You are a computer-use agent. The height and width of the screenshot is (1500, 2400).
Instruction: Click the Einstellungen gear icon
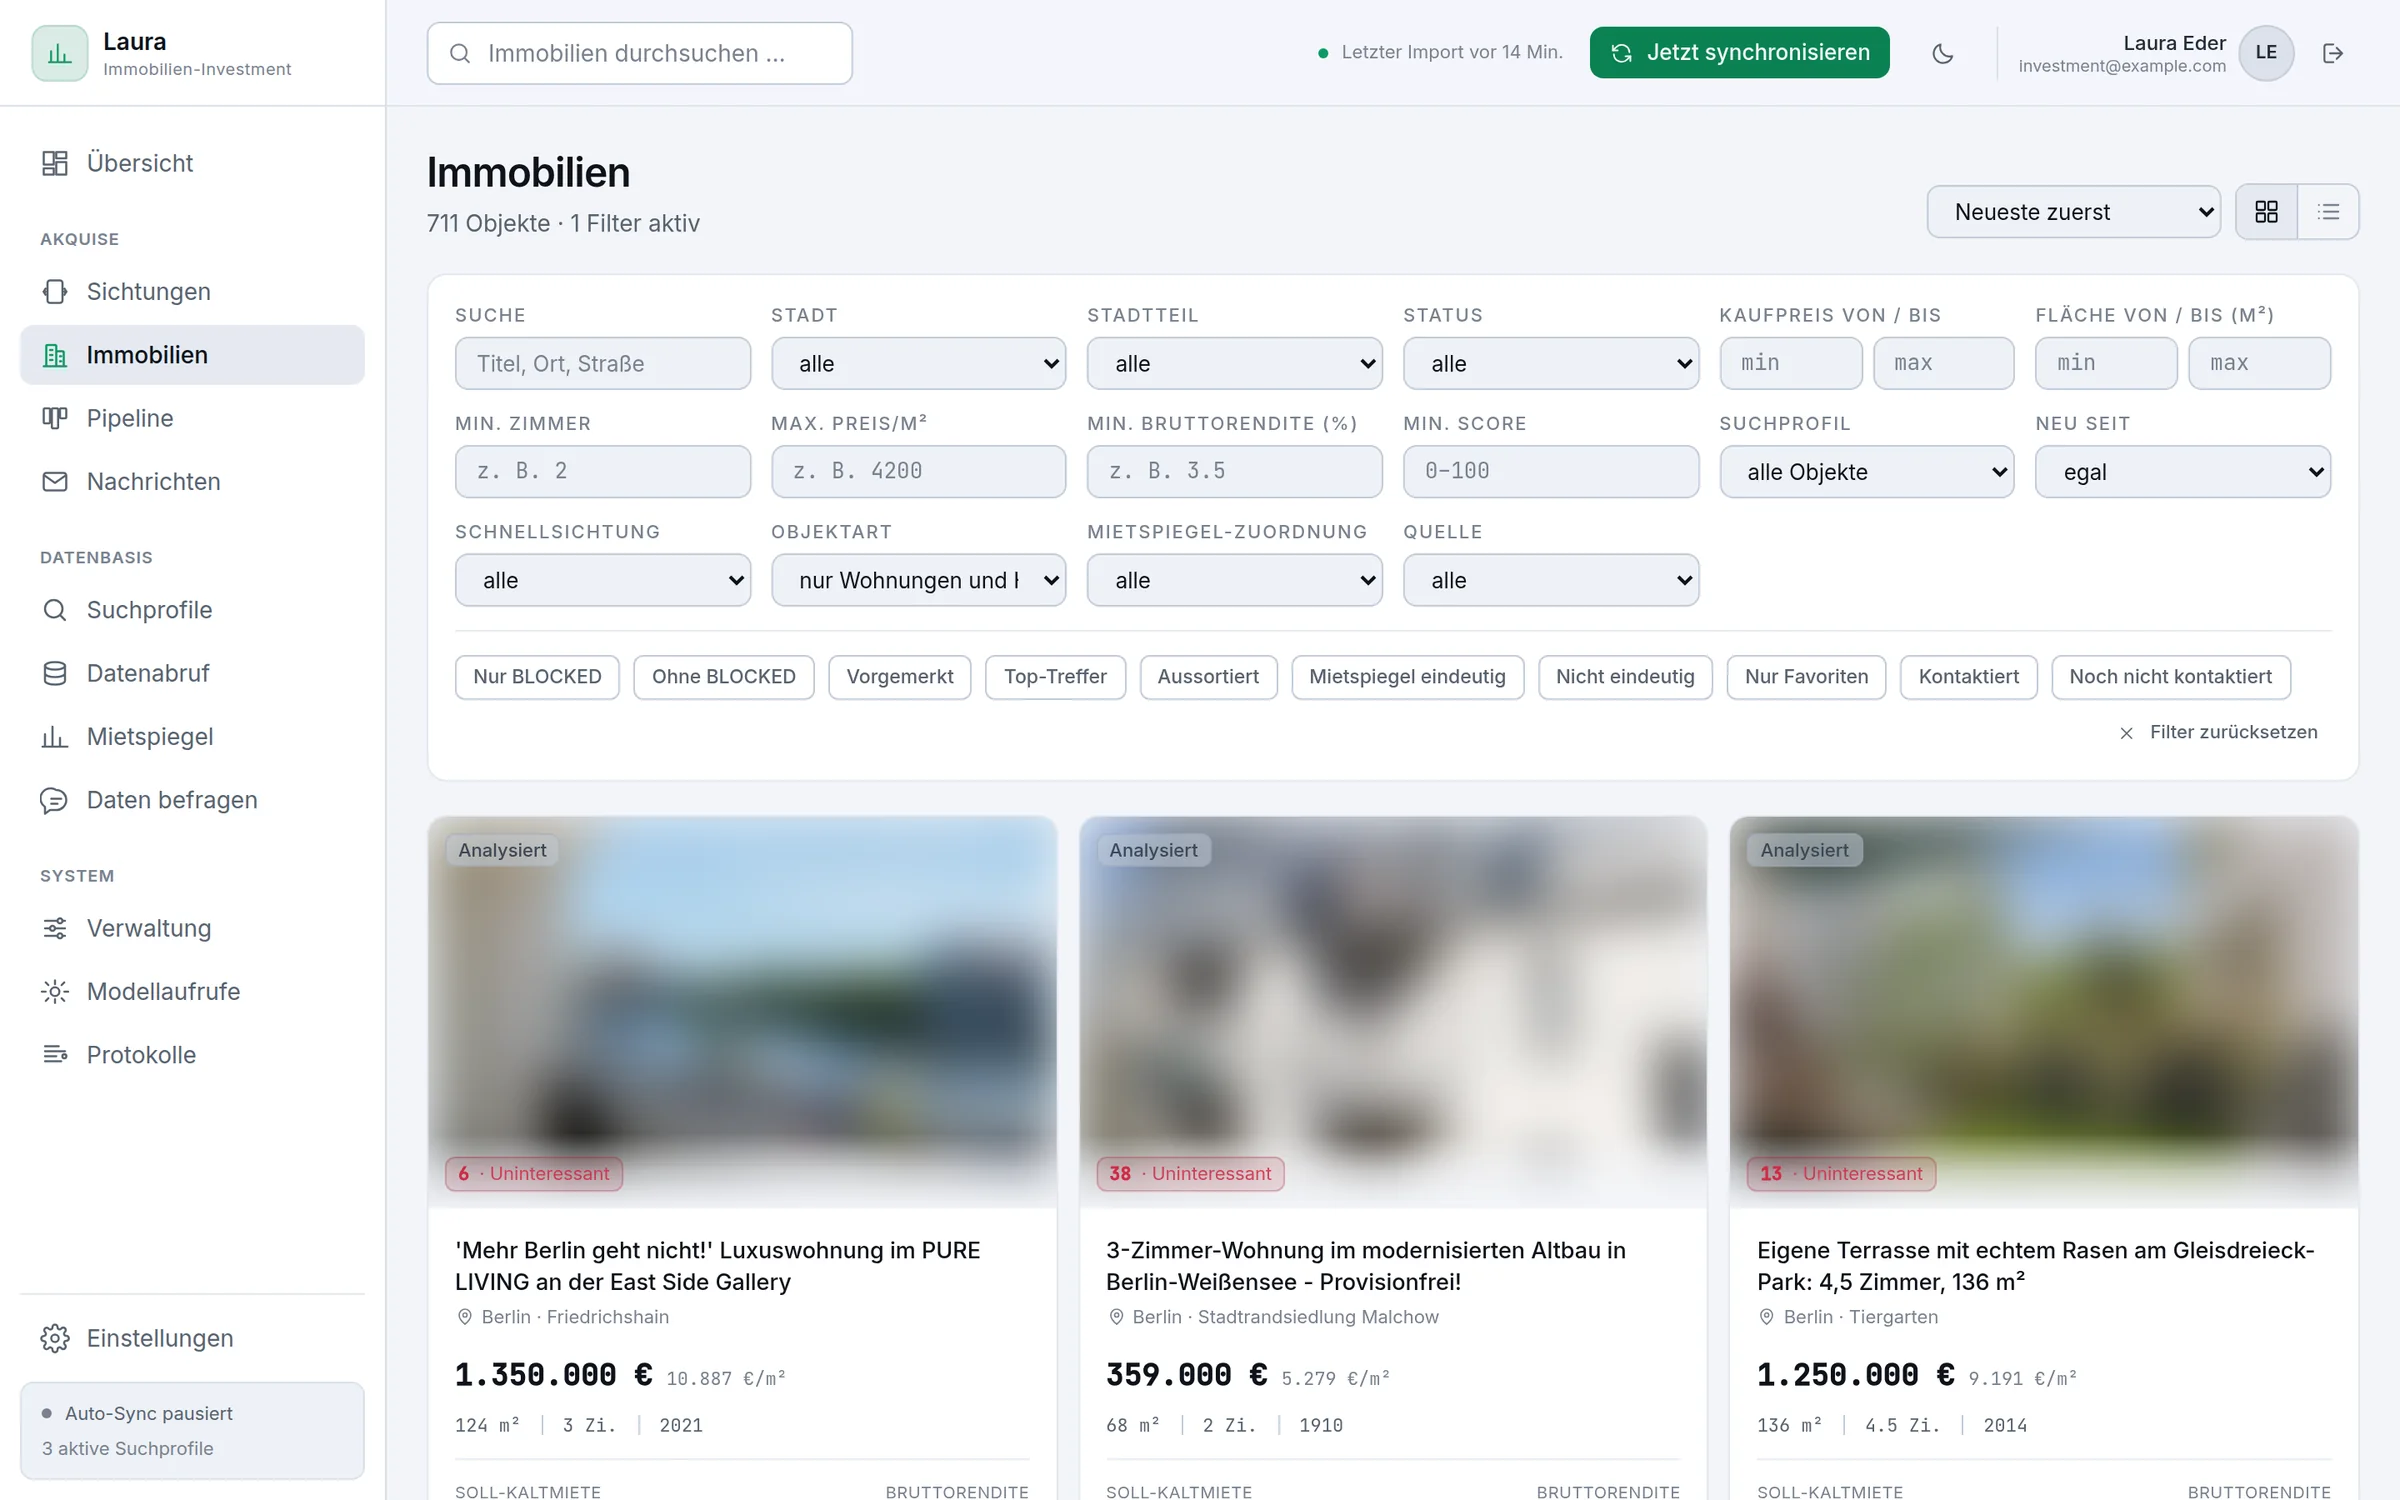55,1338
